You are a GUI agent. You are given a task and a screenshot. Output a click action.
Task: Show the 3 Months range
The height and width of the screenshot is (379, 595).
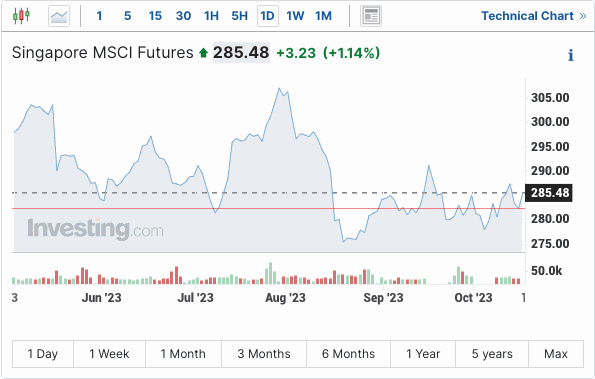click(x=264, y=354)
